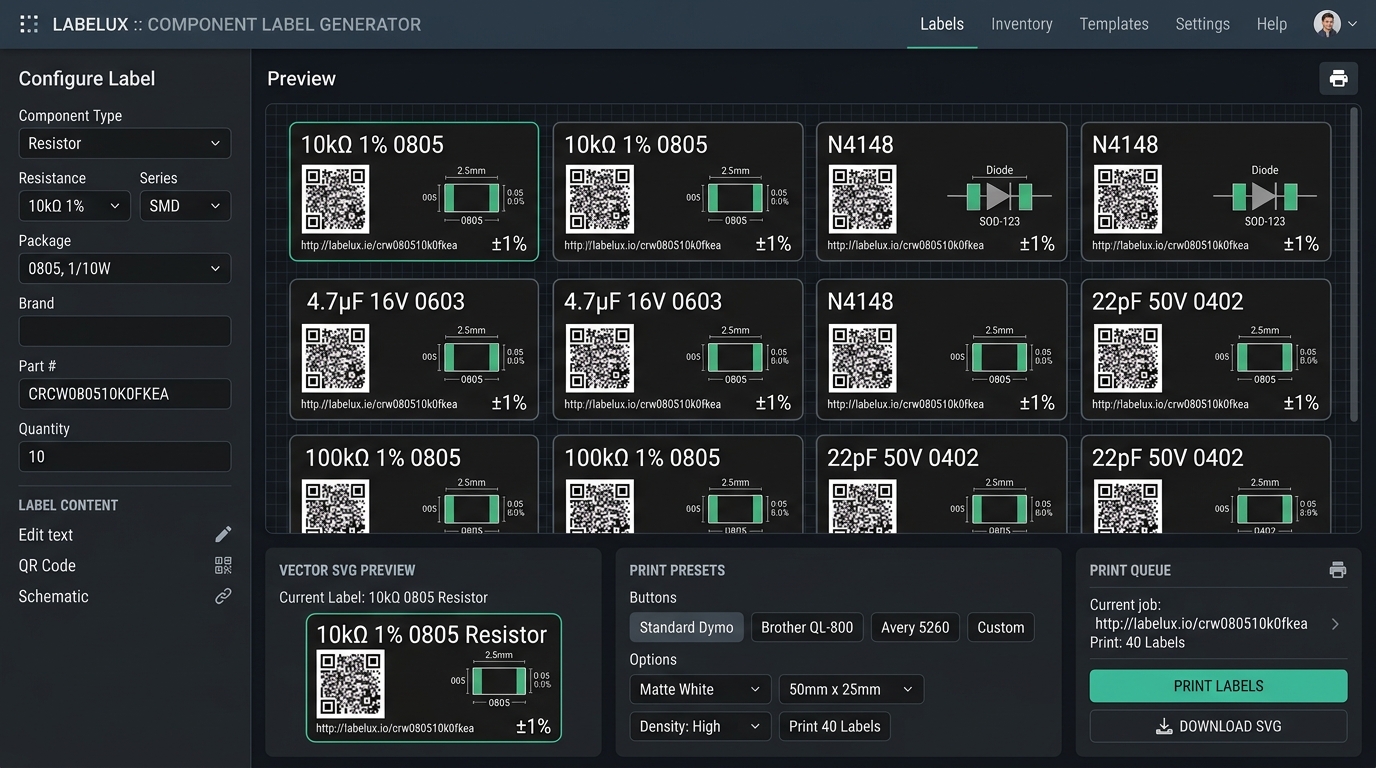The width and height of the screenshot is (1376, 768).
Task: Open the Package dropdown
Action: point(125,268)
